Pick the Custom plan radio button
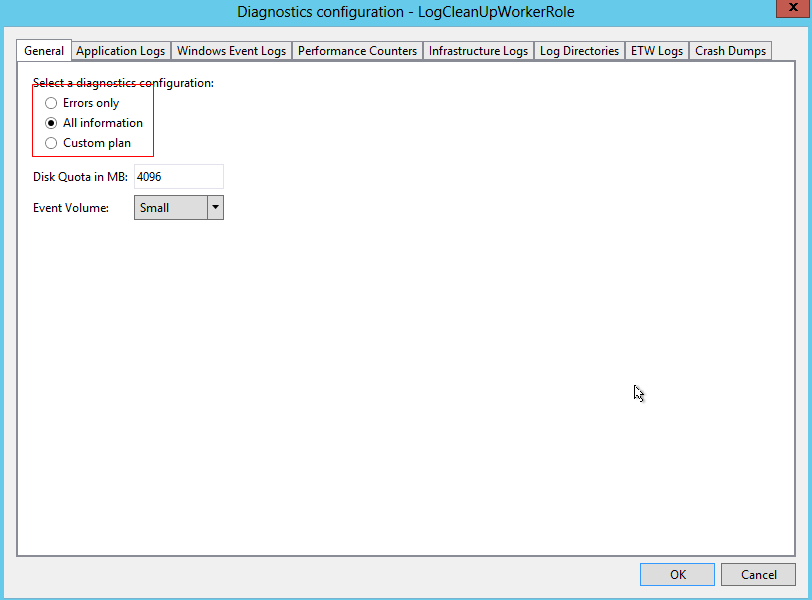This screenshot has height=600, width=812. (x=52, y=143)
